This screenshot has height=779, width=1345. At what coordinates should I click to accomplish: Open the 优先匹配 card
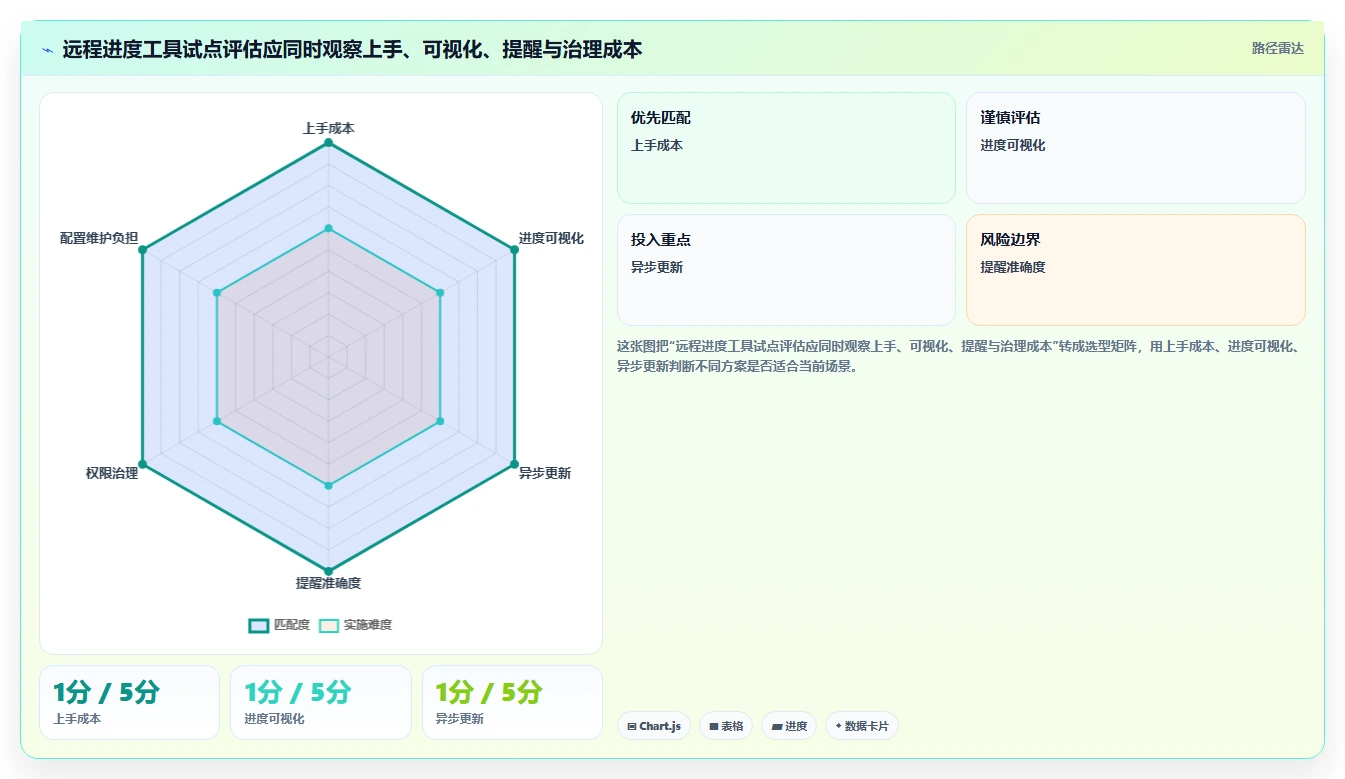point(786,148)
